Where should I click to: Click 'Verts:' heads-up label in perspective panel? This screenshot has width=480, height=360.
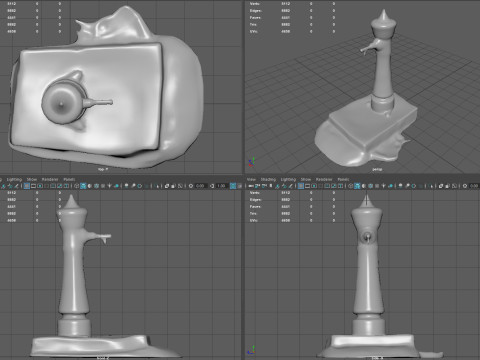(255, 3)
